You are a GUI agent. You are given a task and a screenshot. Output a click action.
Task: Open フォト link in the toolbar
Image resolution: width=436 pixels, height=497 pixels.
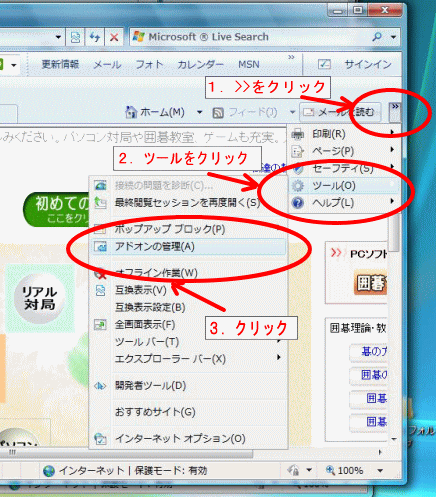tap(149, 64)
